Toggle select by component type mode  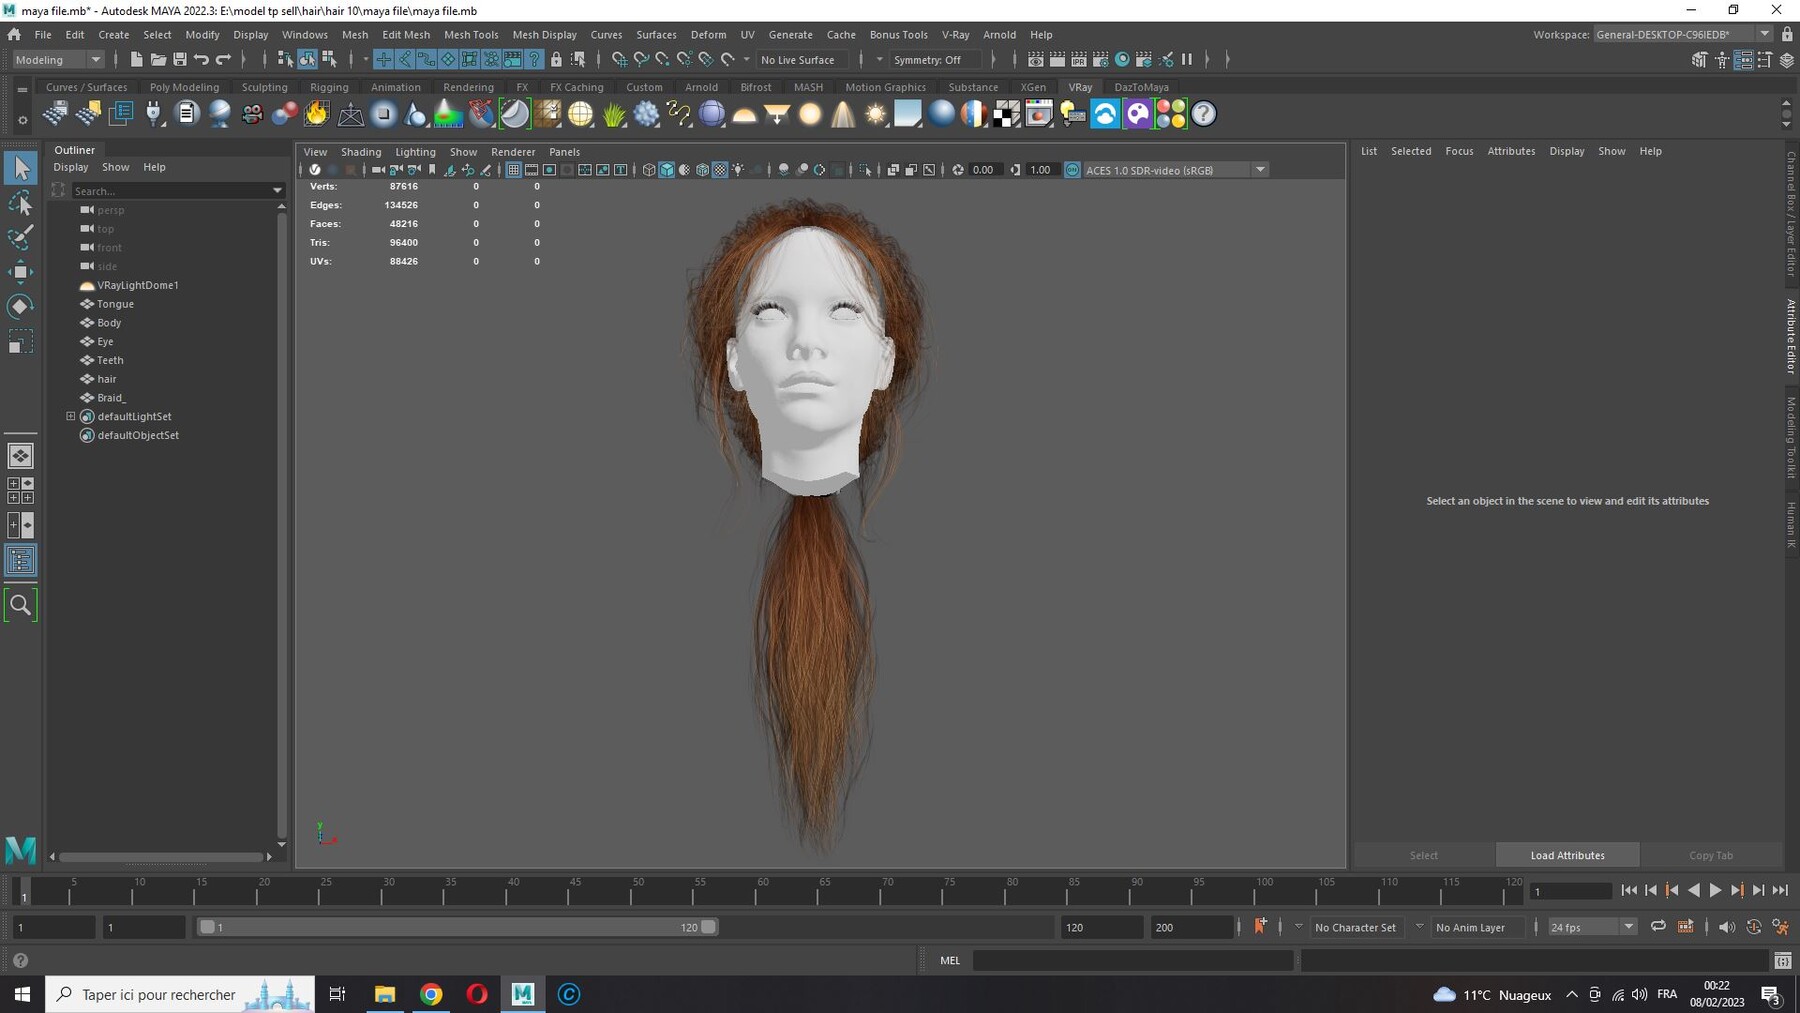pos(329,60)
